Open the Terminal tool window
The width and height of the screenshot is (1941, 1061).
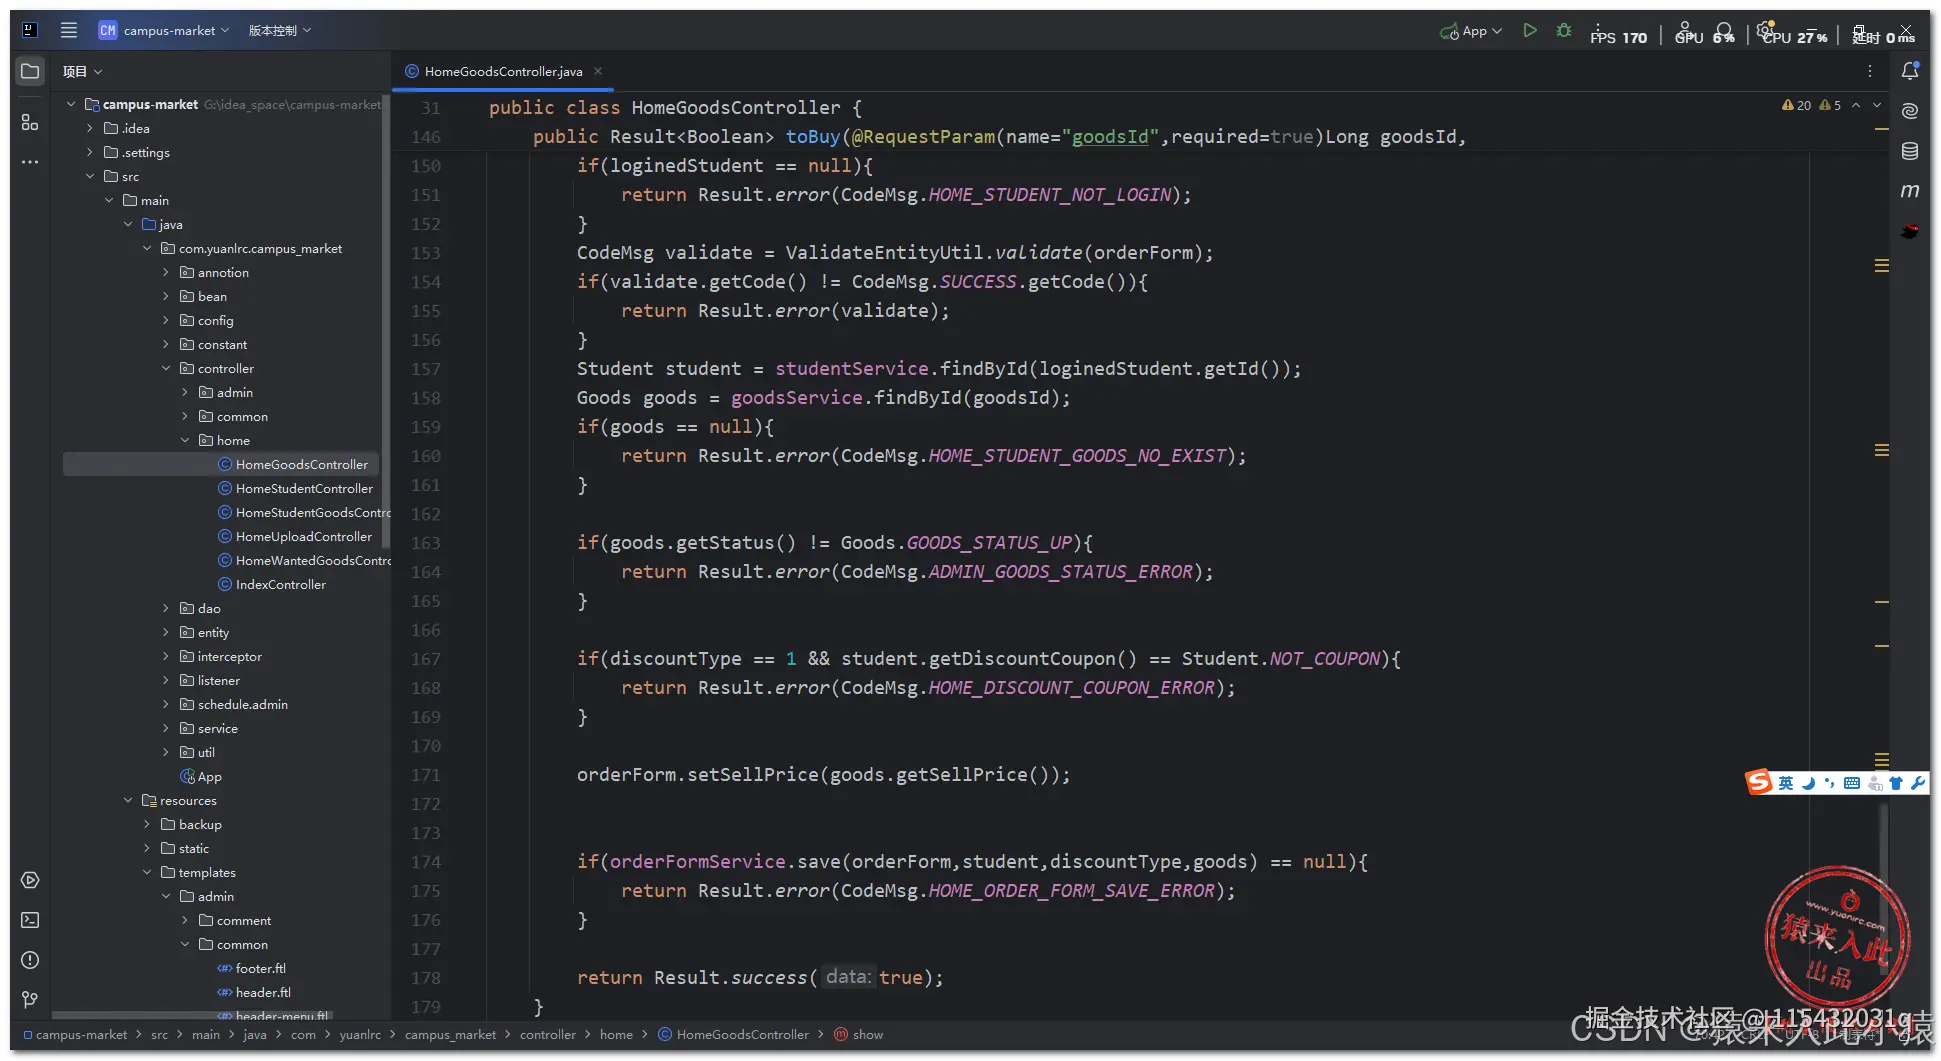(30, 920)
